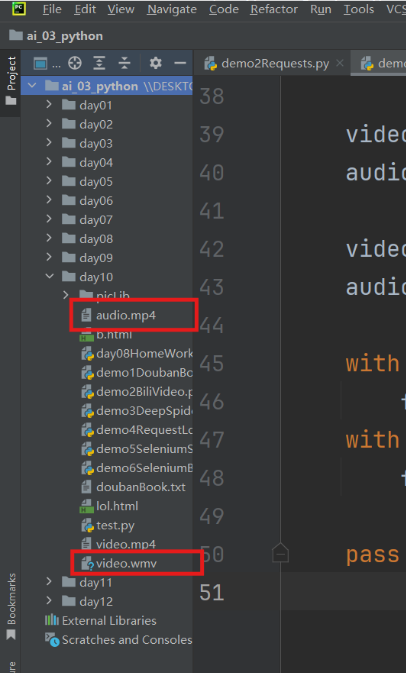Viewport: 406px width, 673px height.
Task: Click Scratches and Consoles clock icon
Action: tap(52, 640)
